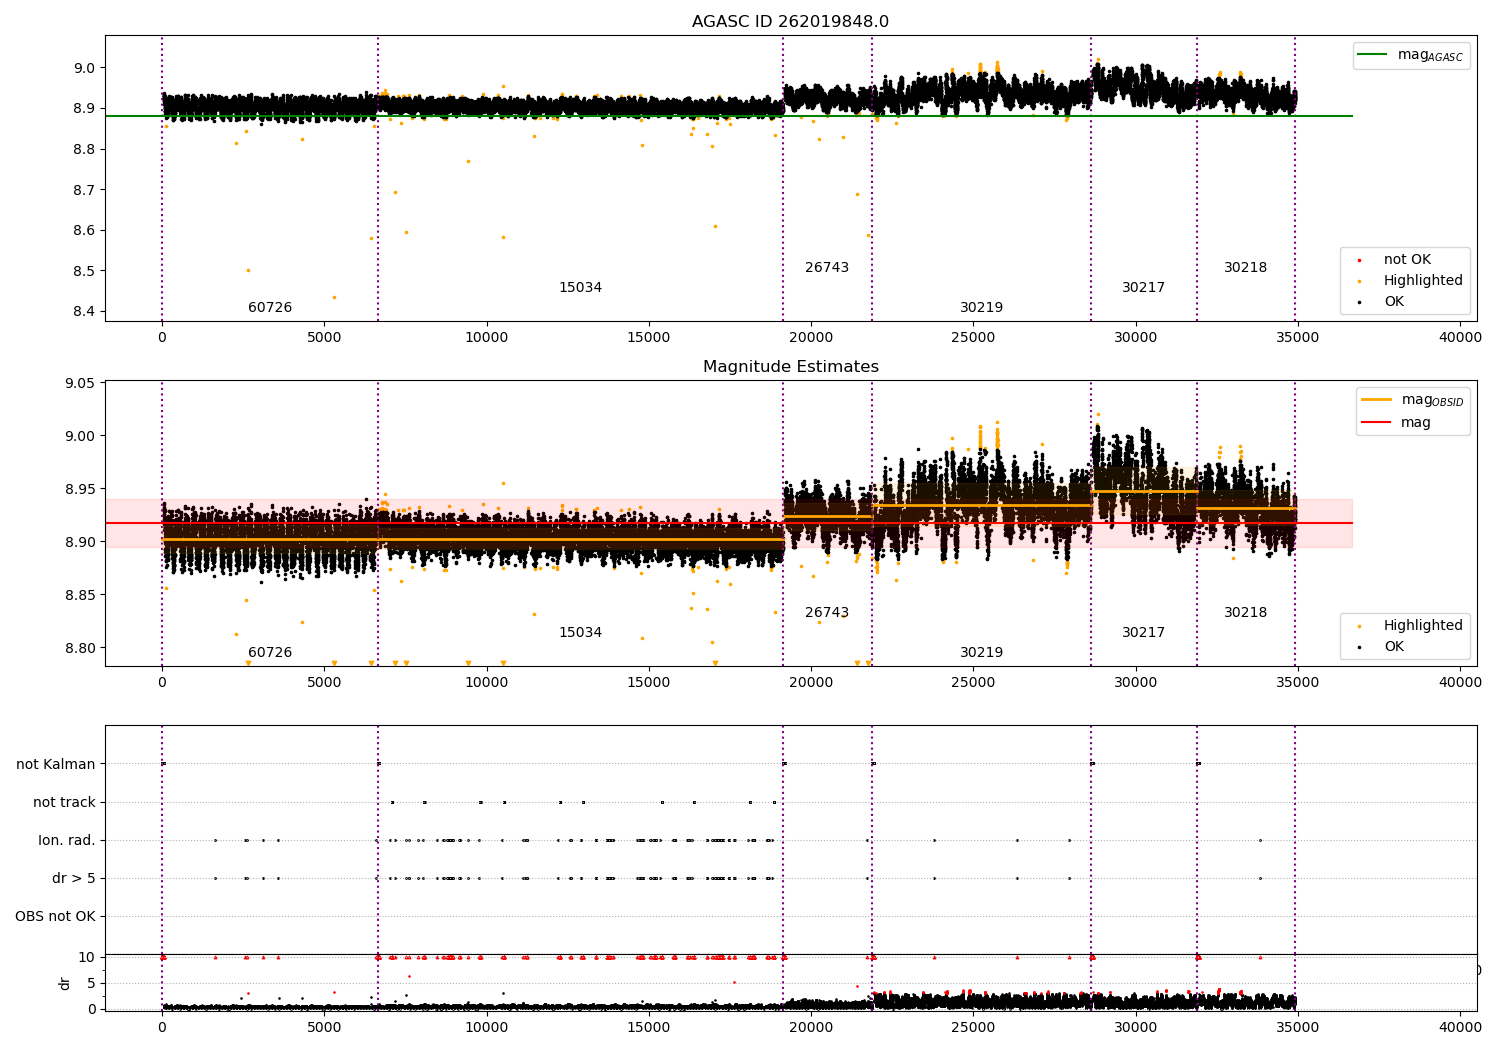The image size is (1500, 1050).
Task: Click the orange mag_OBSID legend line sample
Action: point(1376,400)
